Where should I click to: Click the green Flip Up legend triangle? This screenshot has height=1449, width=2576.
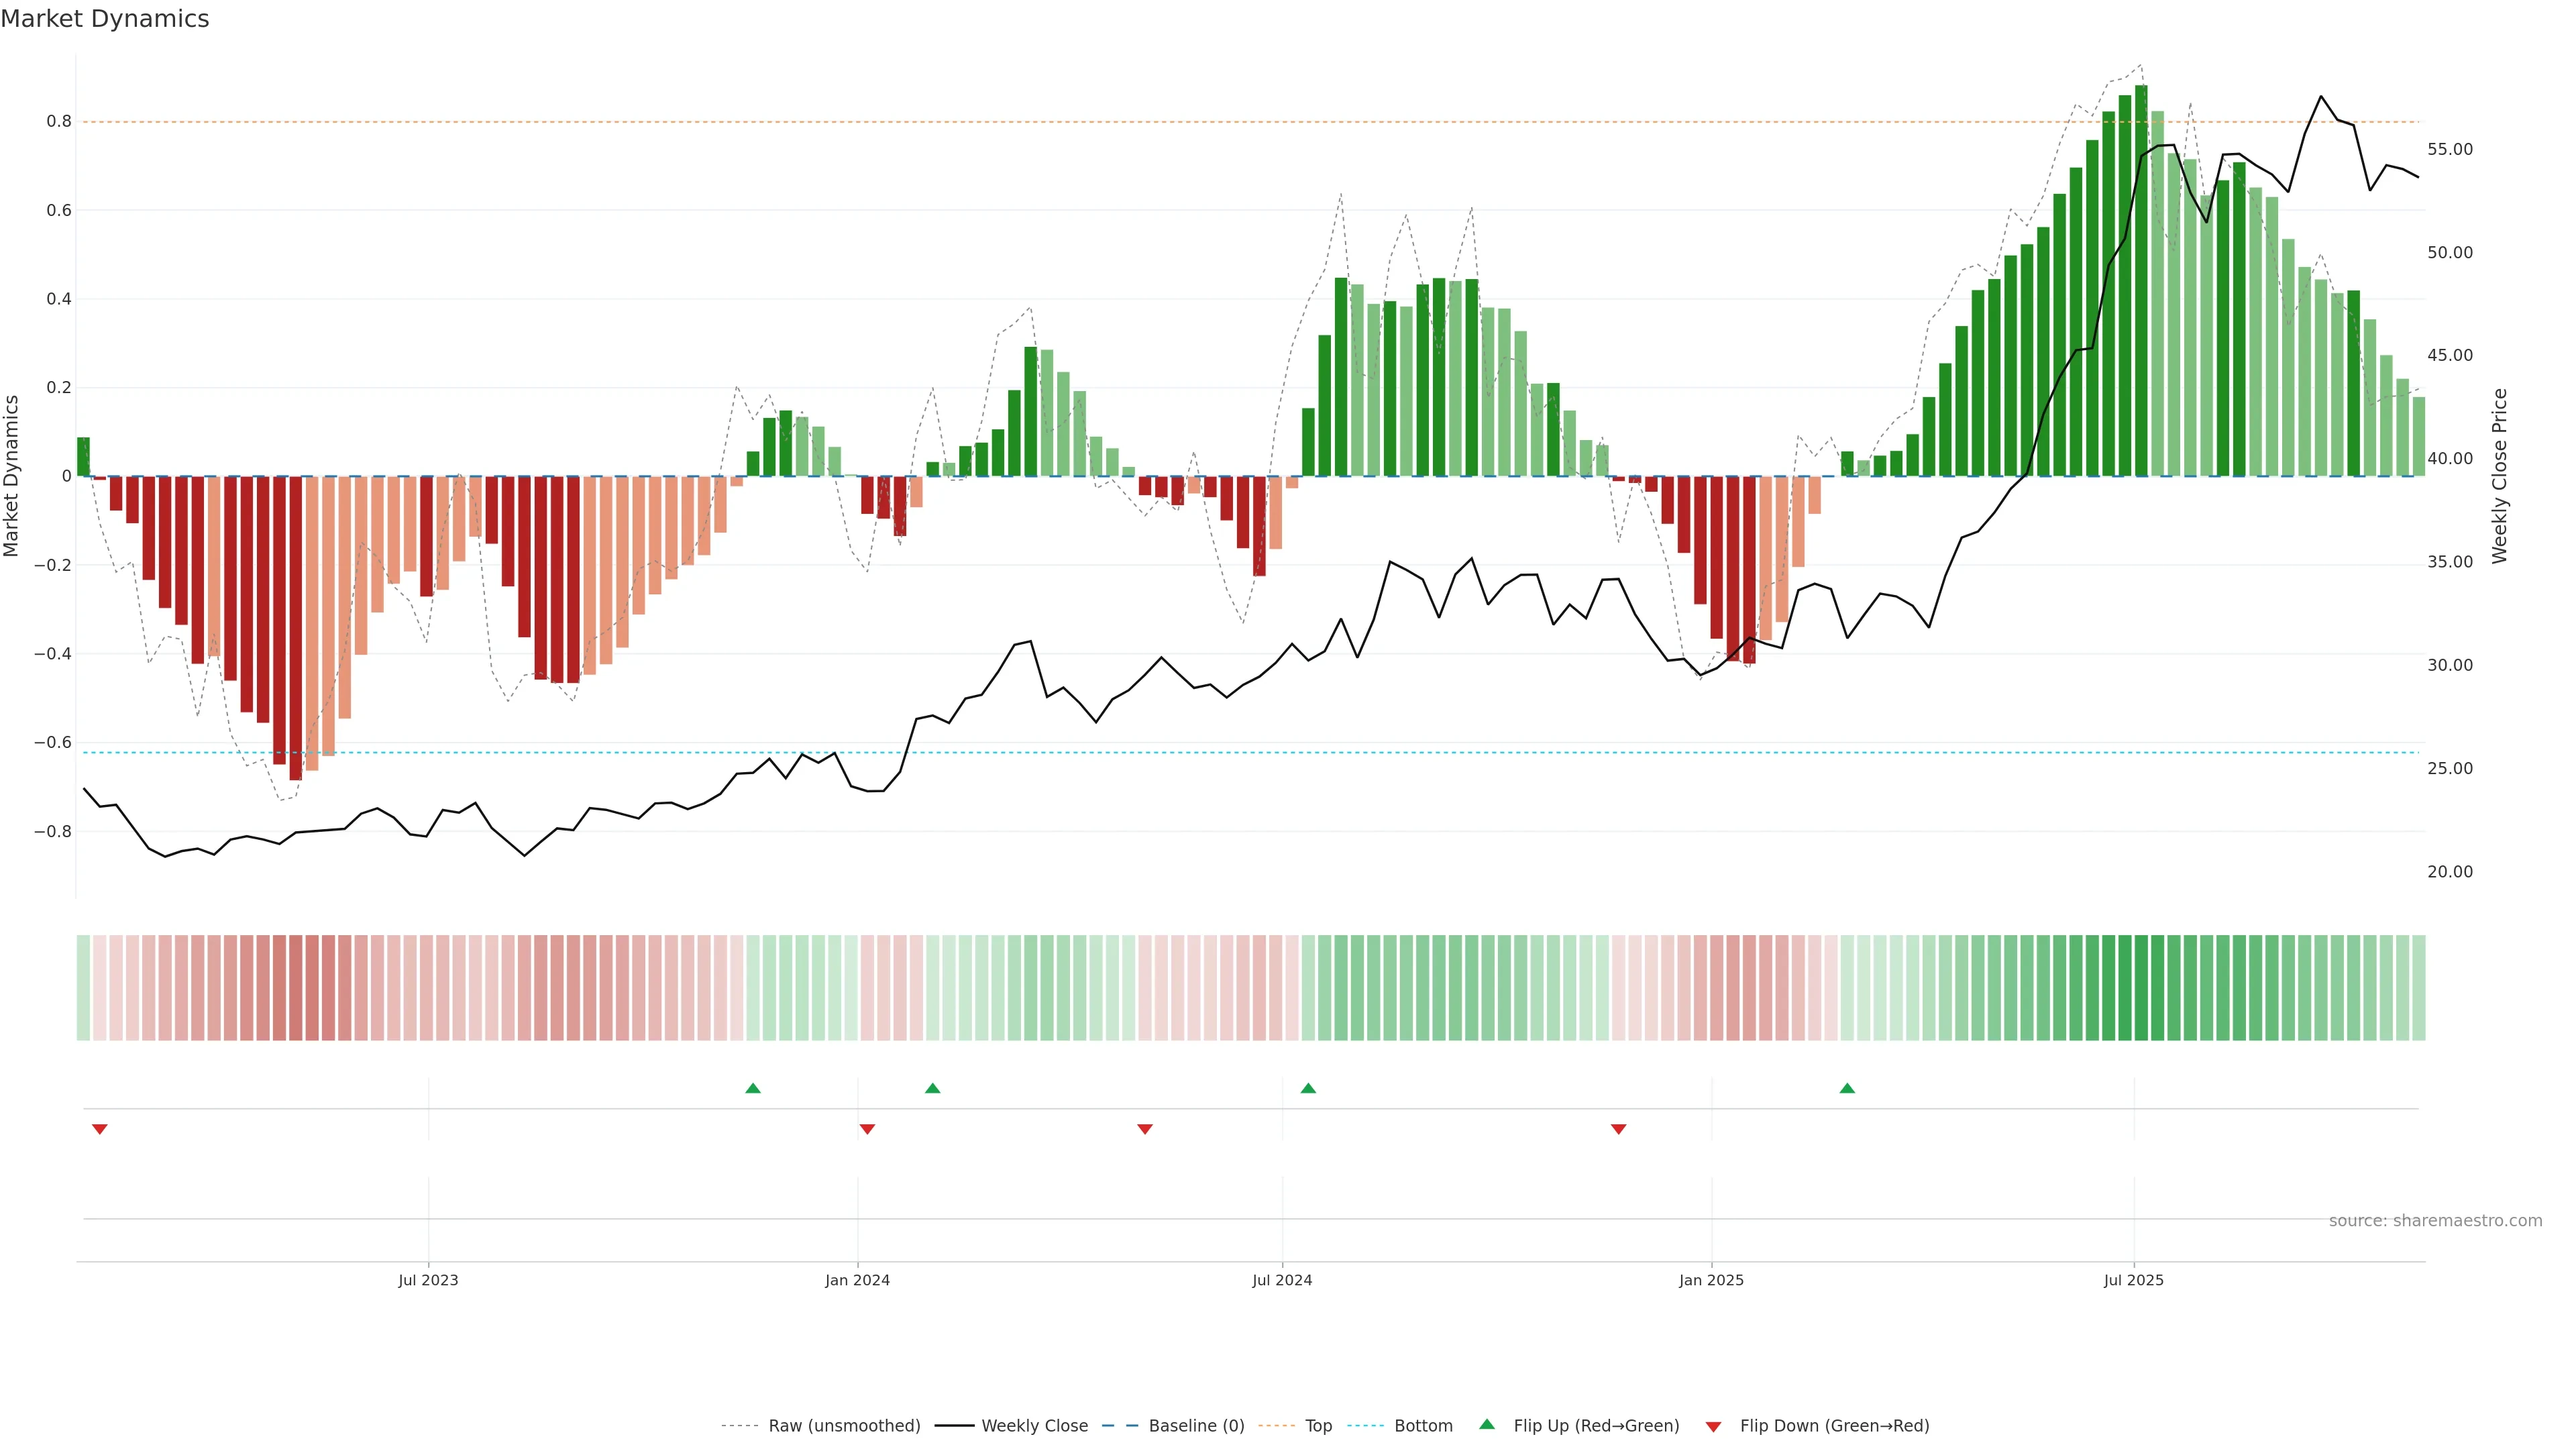pyautogui.click(x=1487, y=1424)
